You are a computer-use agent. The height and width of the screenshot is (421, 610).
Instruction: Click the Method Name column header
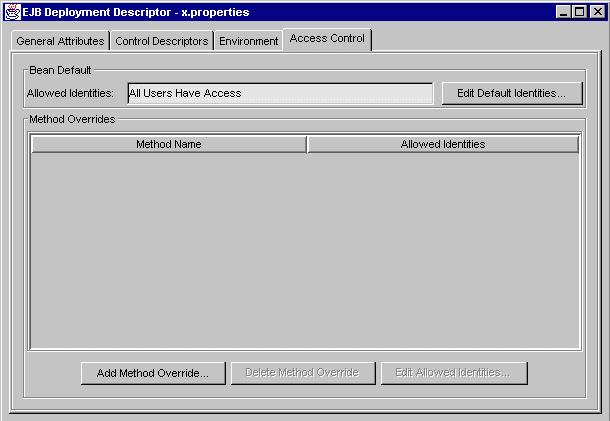click(x=169, y=144)
